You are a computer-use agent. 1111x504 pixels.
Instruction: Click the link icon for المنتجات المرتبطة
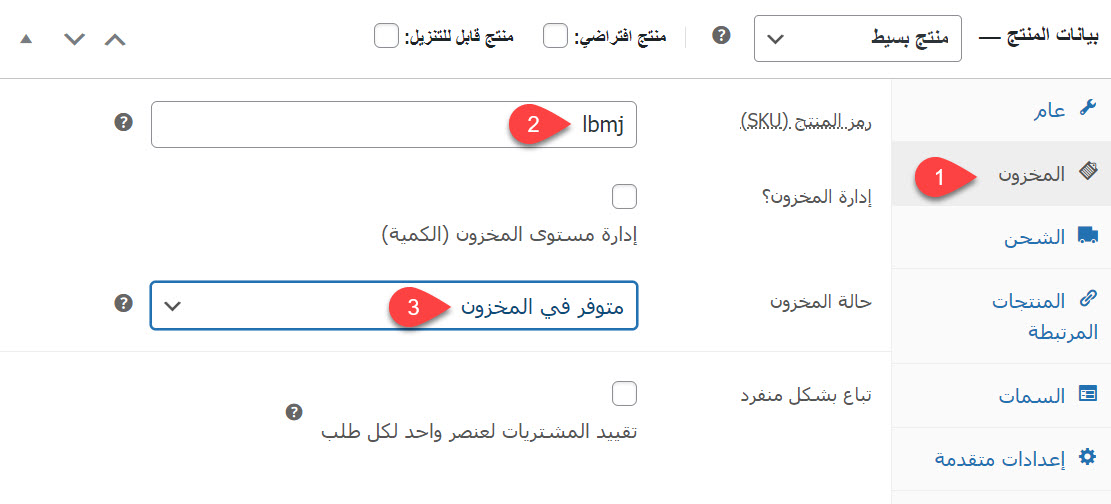coord(1088,299)
